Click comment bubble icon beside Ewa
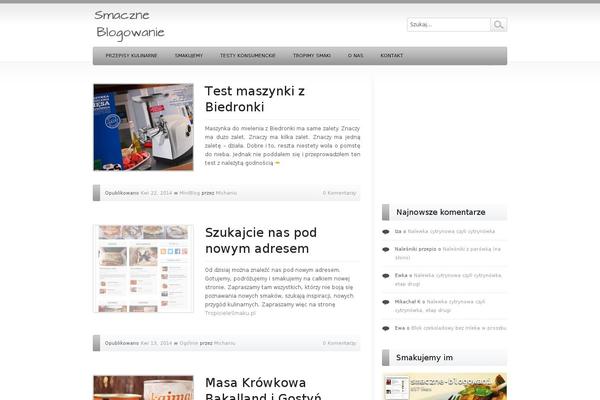This screenshot has height=400, width=600. (386, 328)
